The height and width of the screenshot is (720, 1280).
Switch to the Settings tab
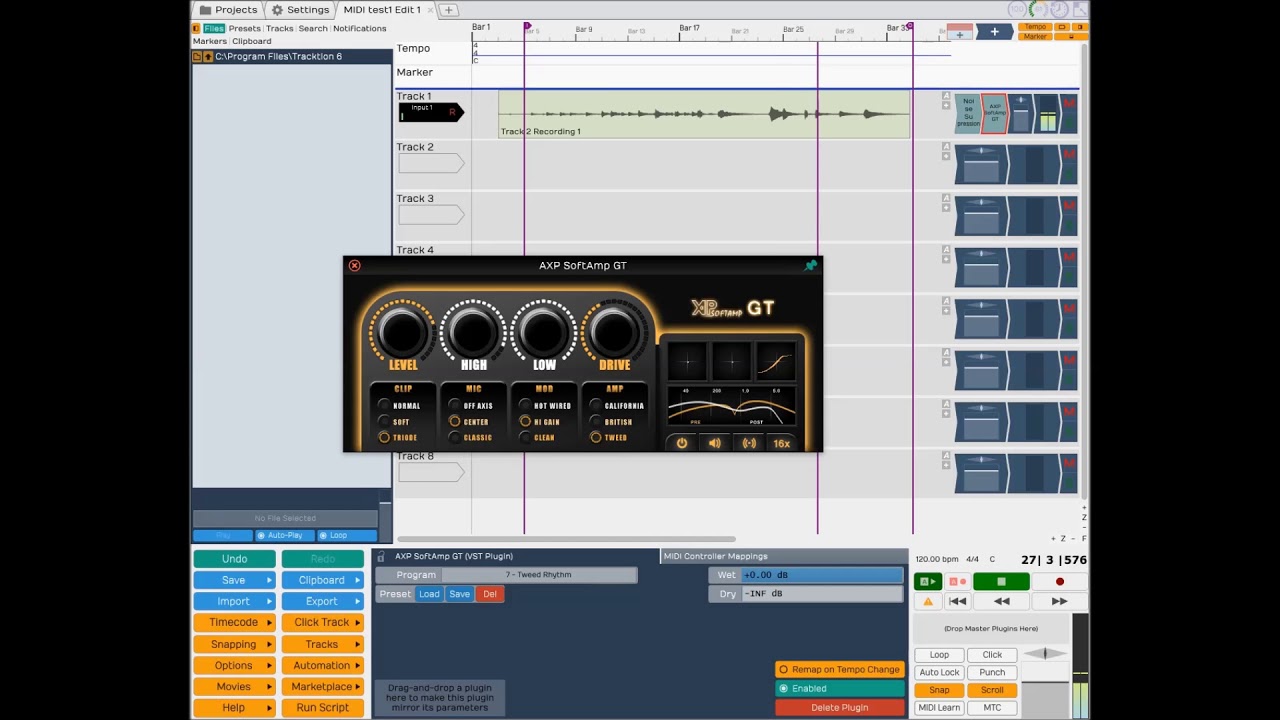coord(300,9)
